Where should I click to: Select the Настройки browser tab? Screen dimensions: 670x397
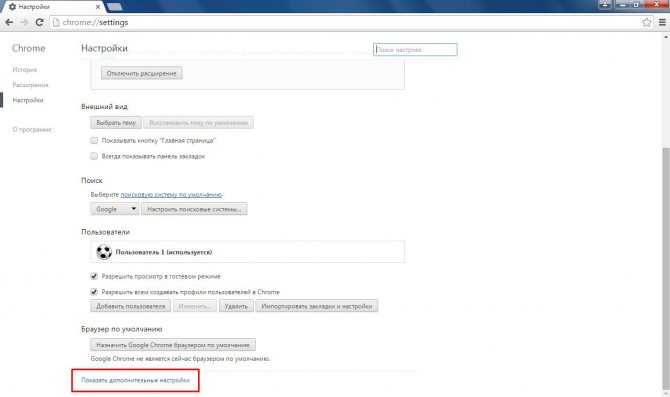53,7
